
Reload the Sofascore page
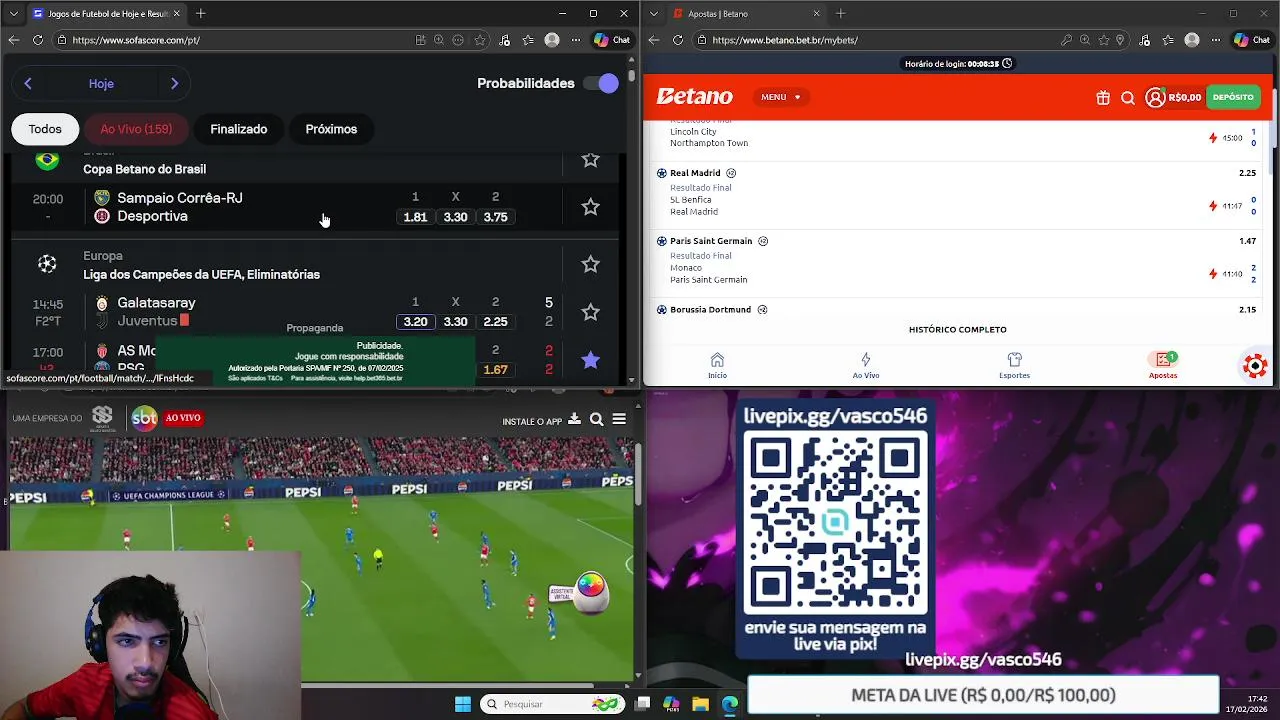click(x=38, y=40)
